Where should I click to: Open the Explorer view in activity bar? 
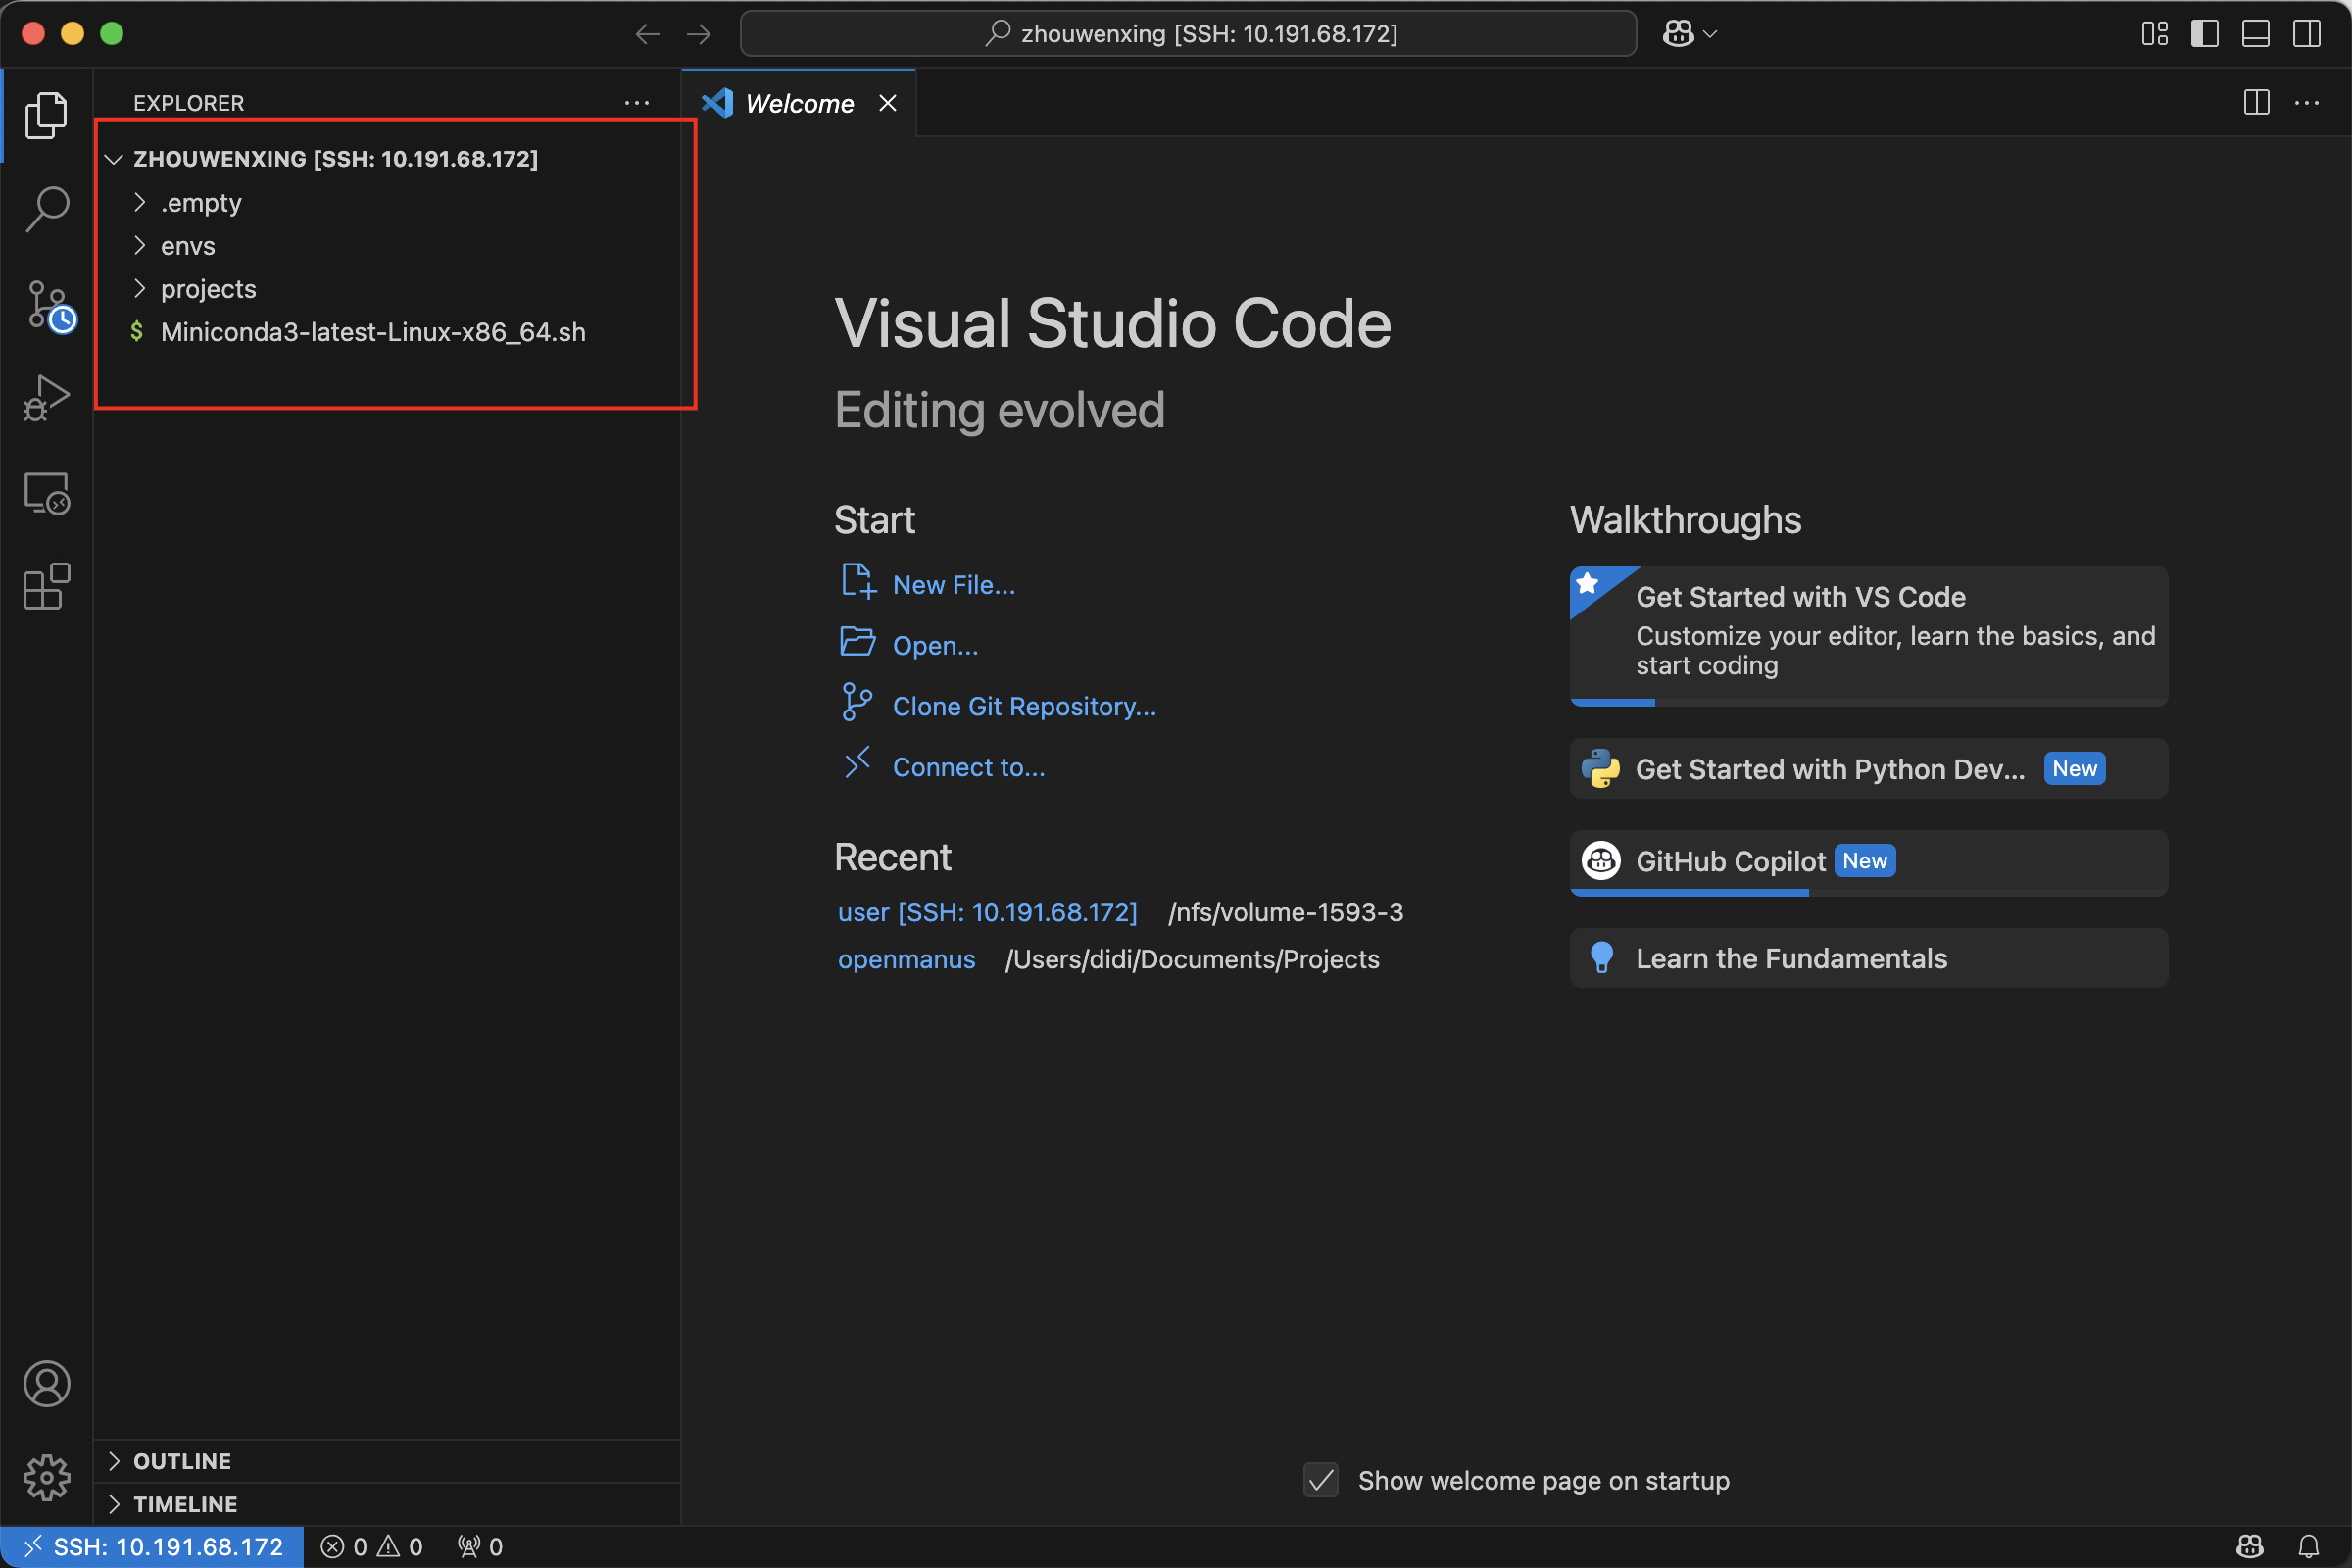pyautogui.click(x=46, y=115)
